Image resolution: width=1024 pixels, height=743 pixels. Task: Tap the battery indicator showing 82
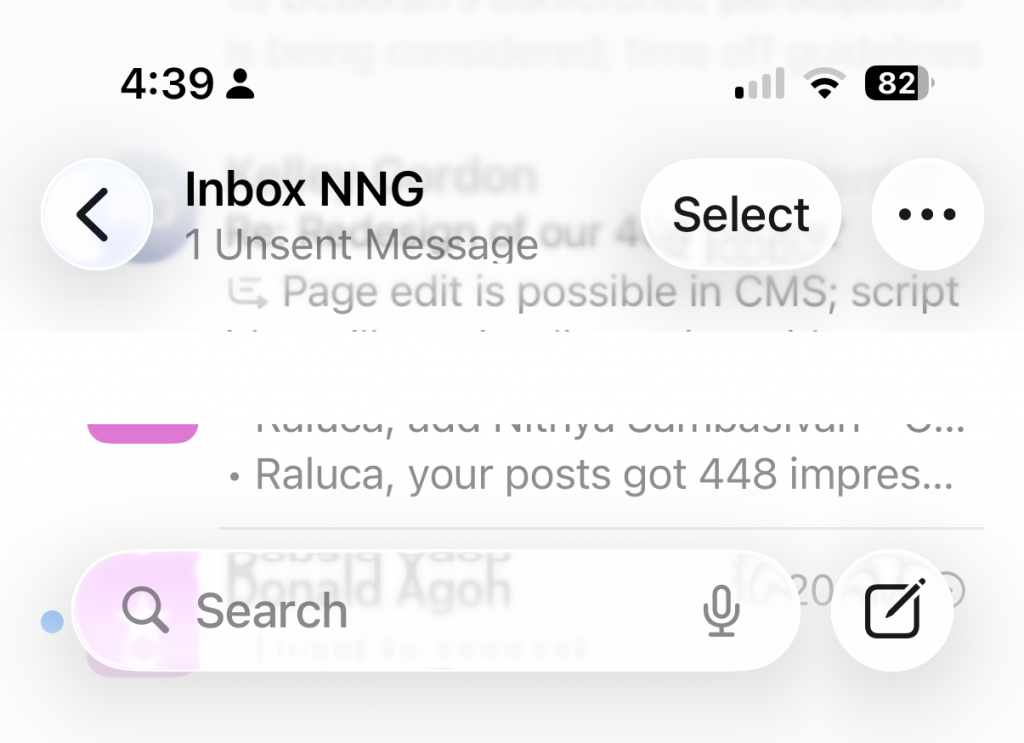pyautogui.click(x=899, y=84)
